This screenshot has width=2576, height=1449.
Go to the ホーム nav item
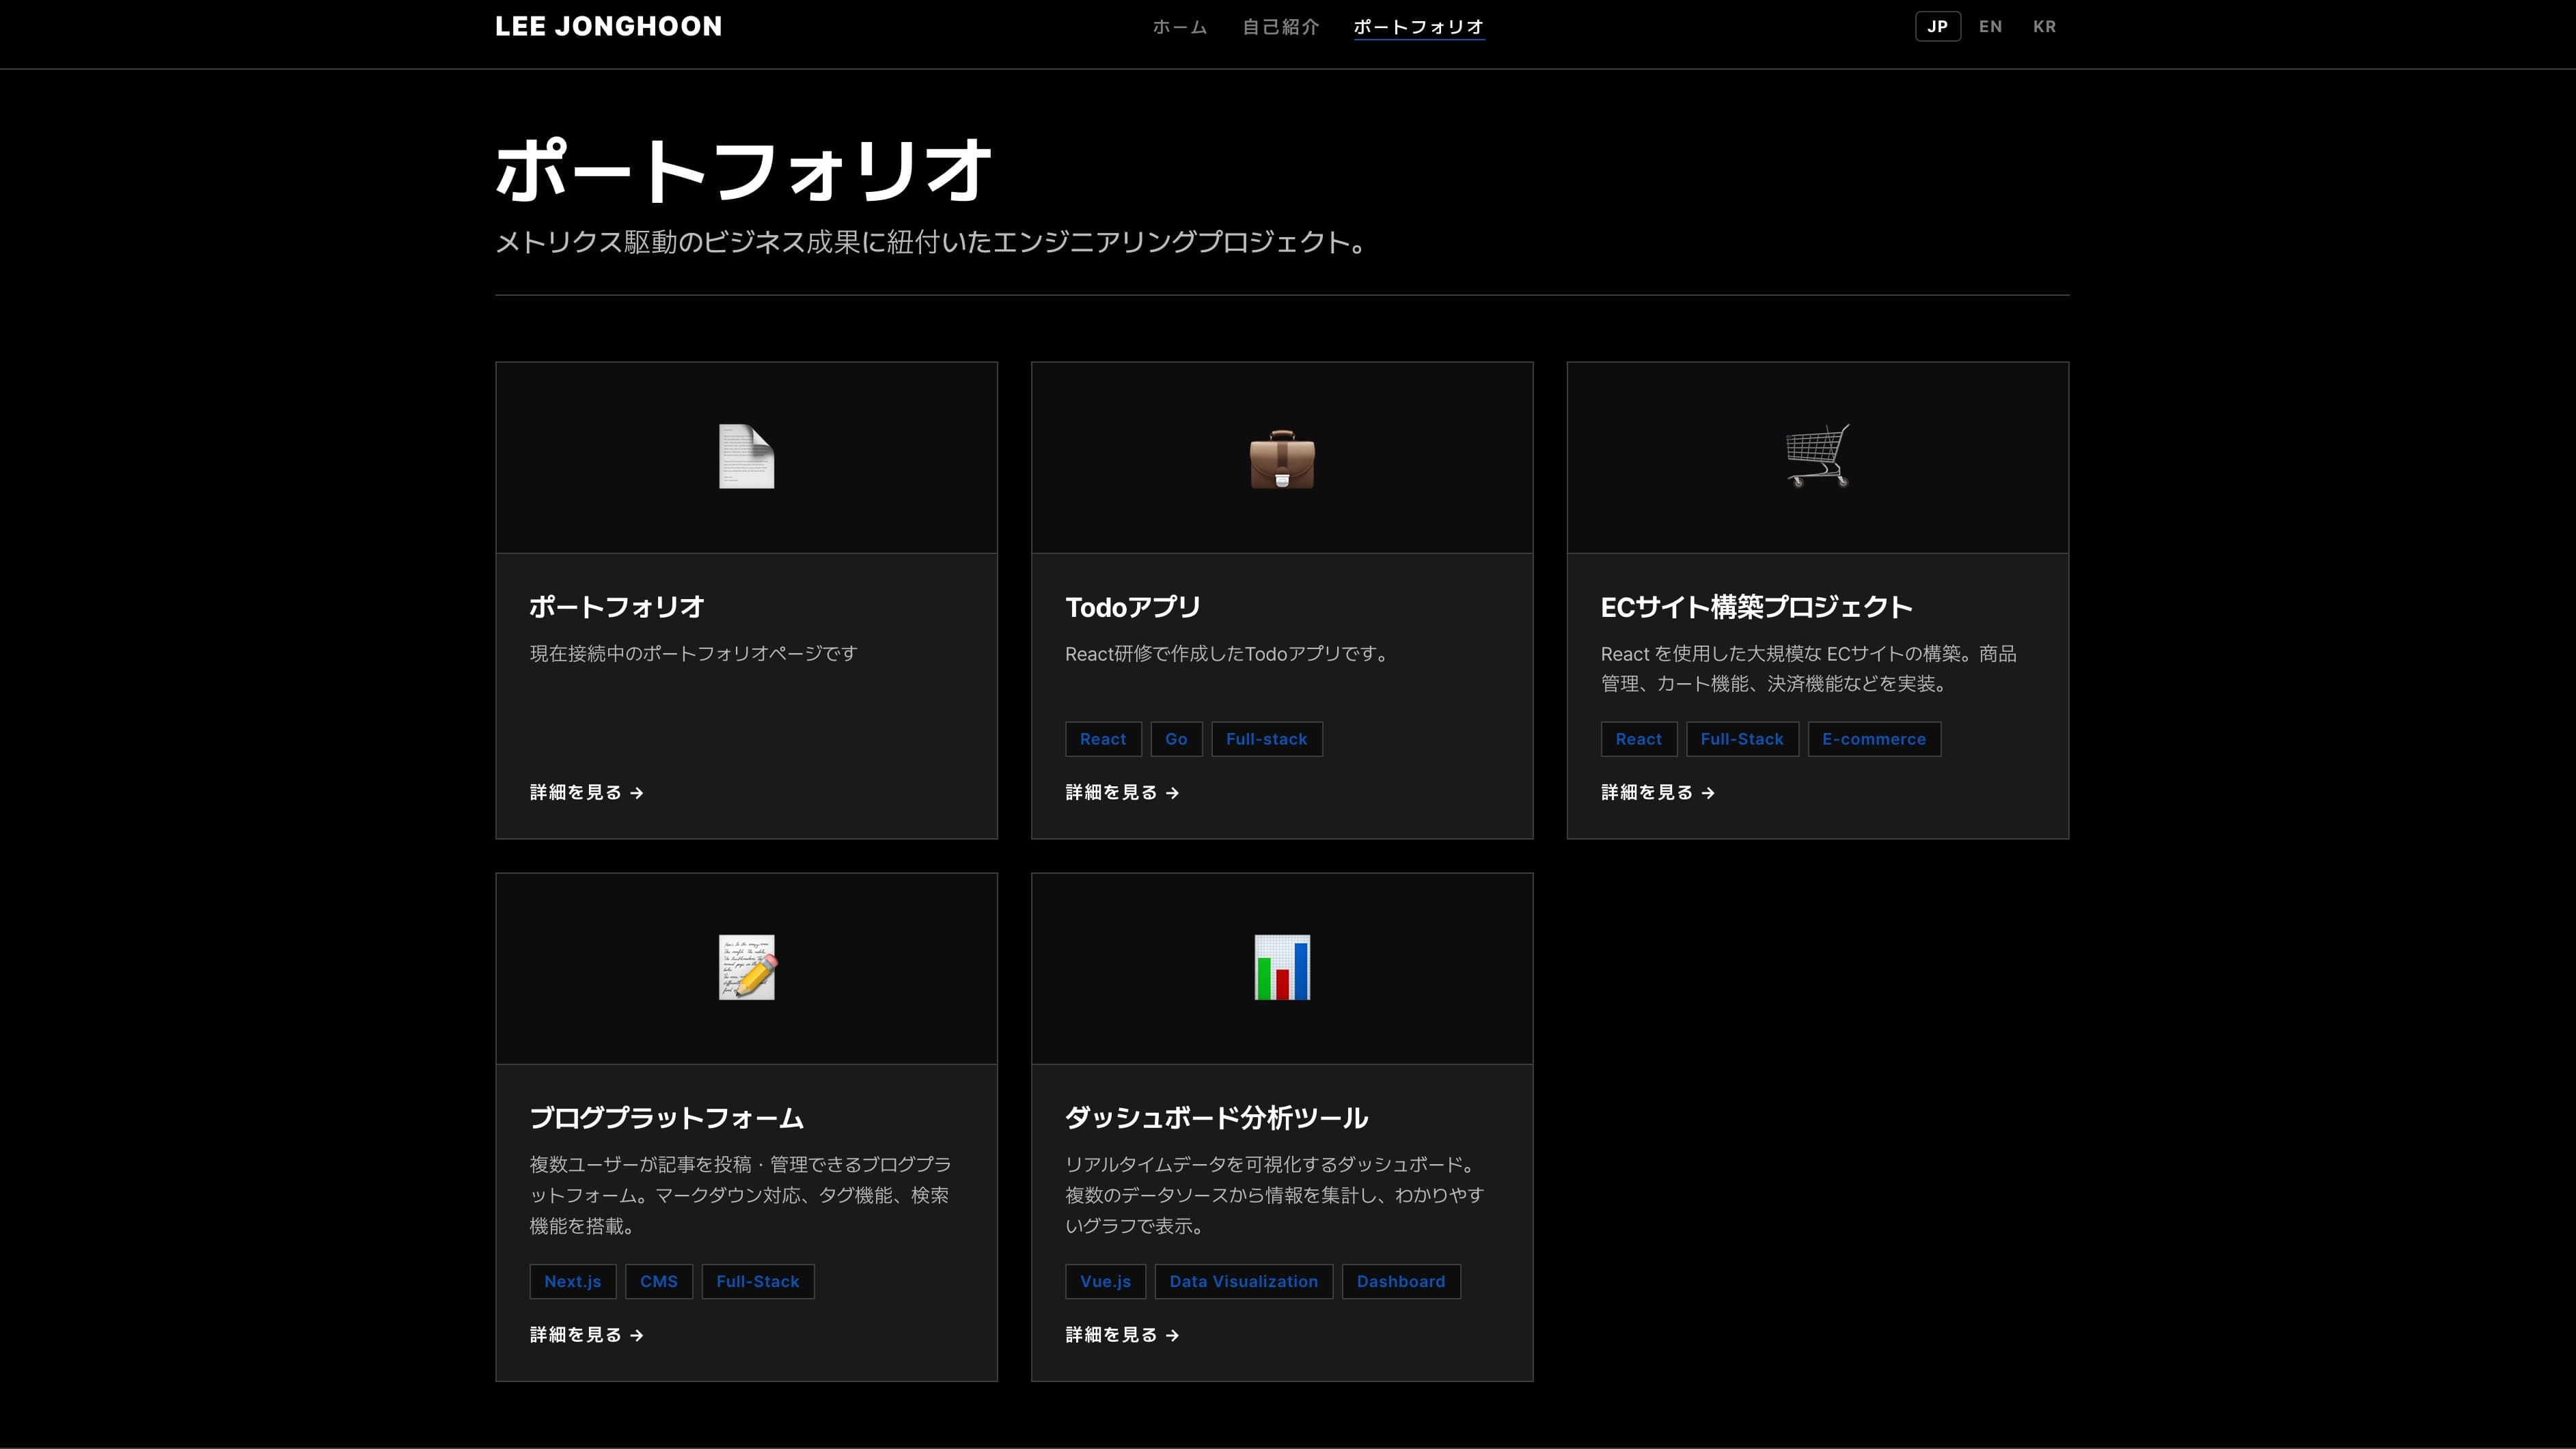coord(1180,27)
